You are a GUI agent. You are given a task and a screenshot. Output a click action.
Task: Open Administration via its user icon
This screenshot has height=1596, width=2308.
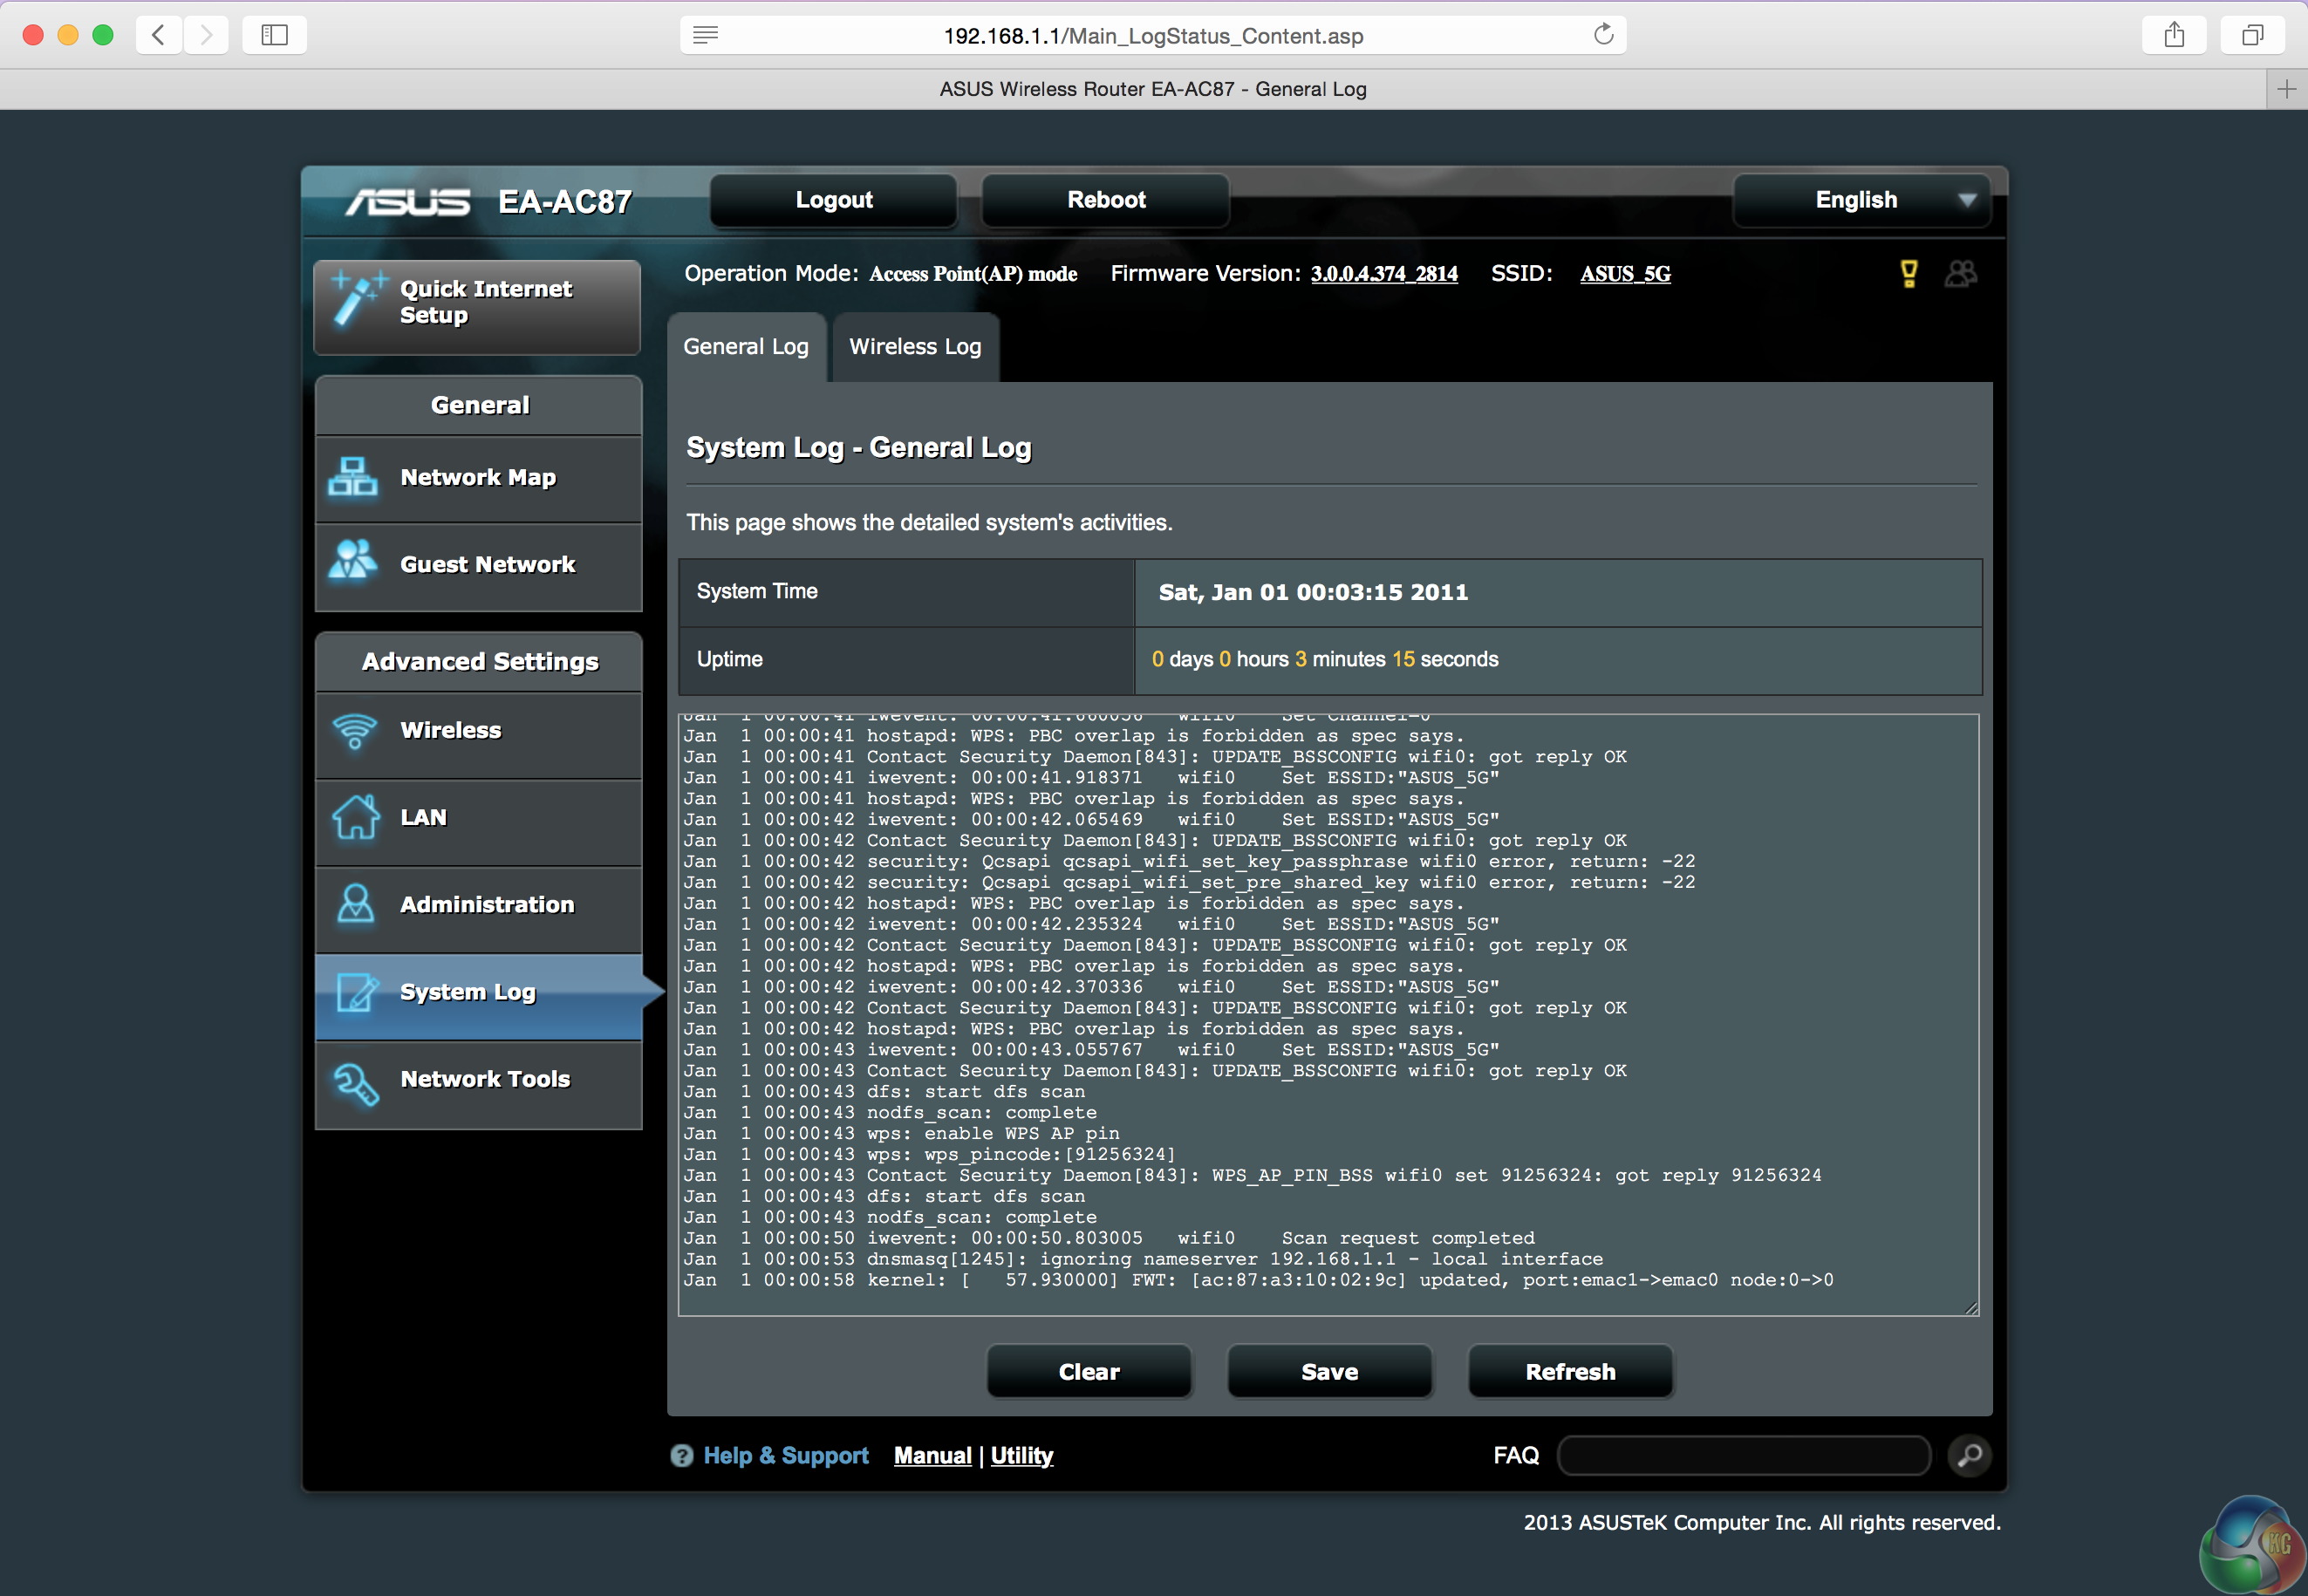pos(355,904)
